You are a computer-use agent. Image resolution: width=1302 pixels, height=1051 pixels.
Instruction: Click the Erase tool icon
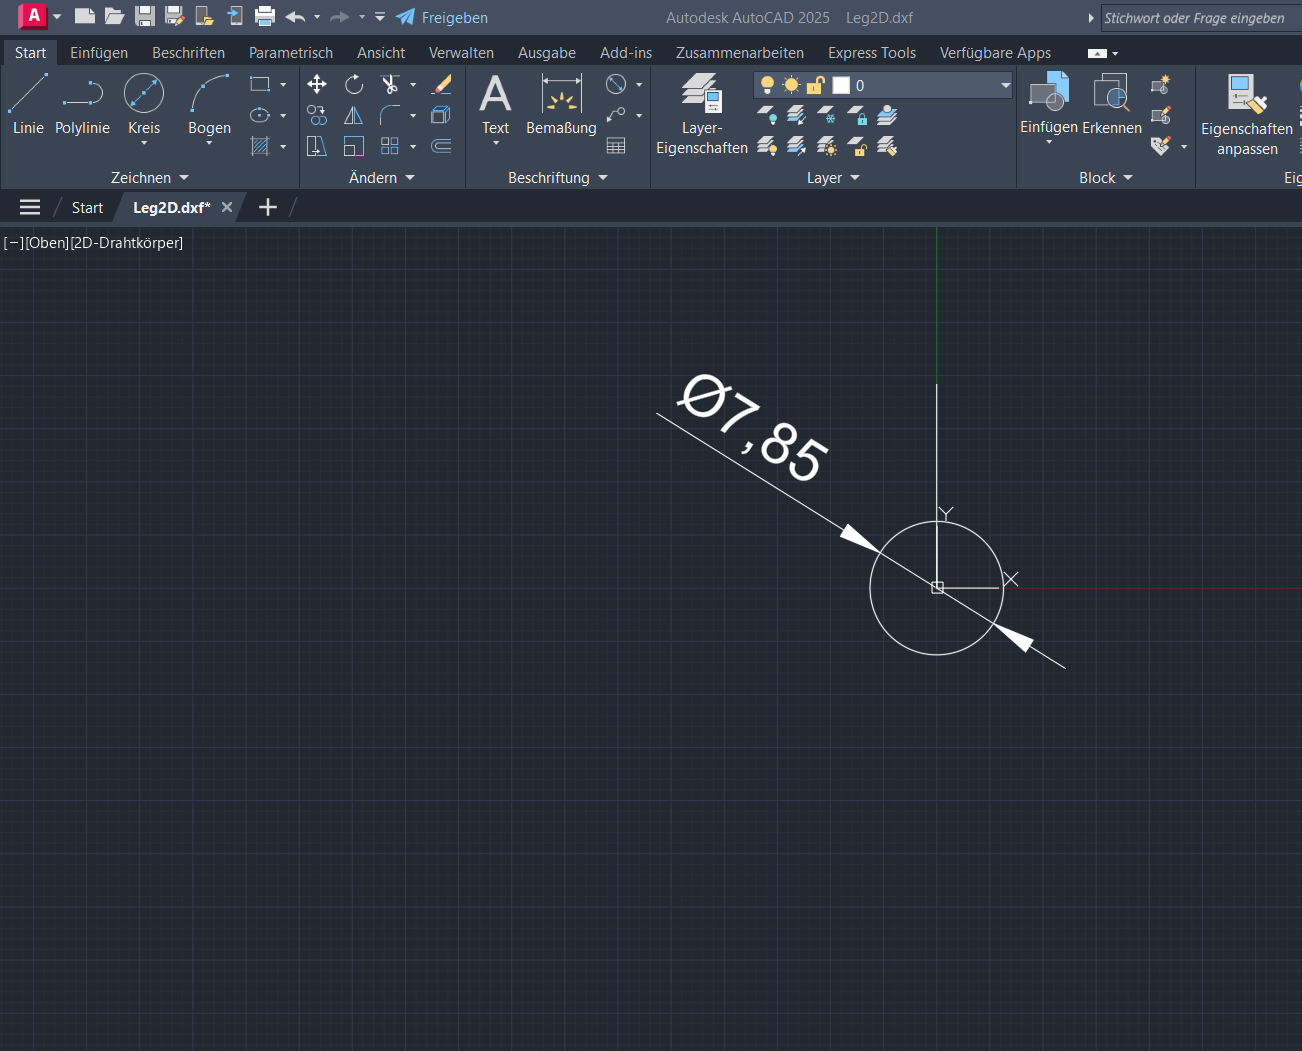441,84
